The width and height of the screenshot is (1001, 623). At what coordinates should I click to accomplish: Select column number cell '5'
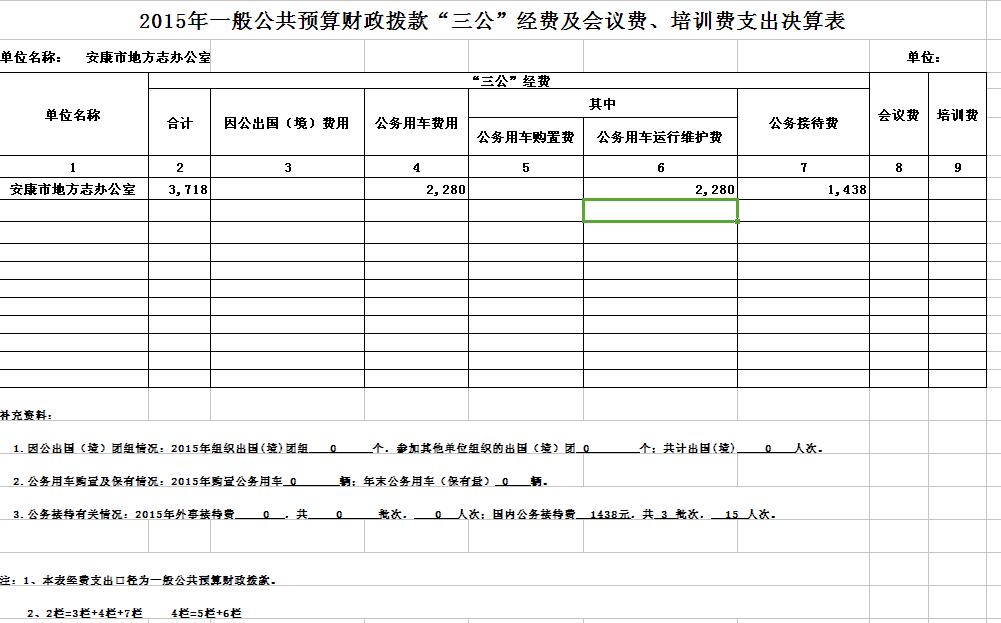coord(525,167)
